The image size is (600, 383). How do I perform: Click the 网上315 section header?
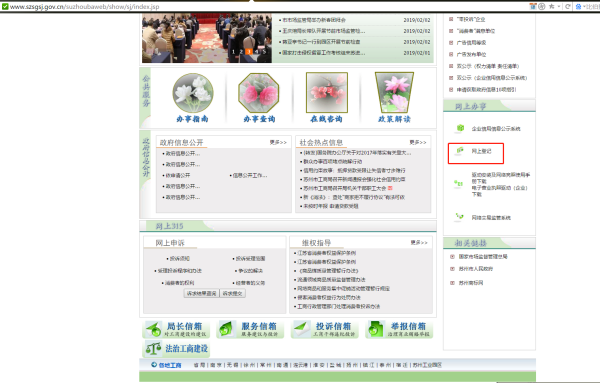pyautogui.click(x=170, y=226)
